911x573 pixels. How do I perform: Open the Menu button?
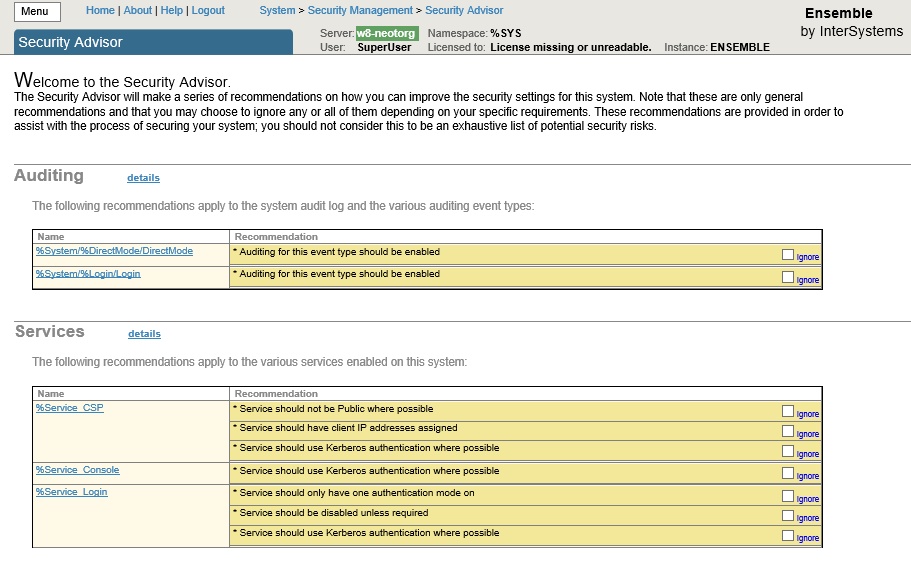click(x=37, y=12)
